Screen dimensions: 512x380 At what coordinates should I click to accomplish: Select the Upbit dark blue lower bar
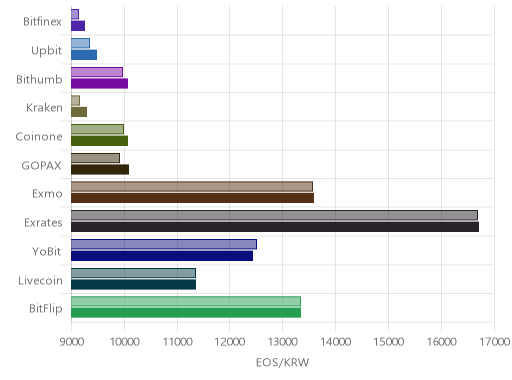pos(84,55)
